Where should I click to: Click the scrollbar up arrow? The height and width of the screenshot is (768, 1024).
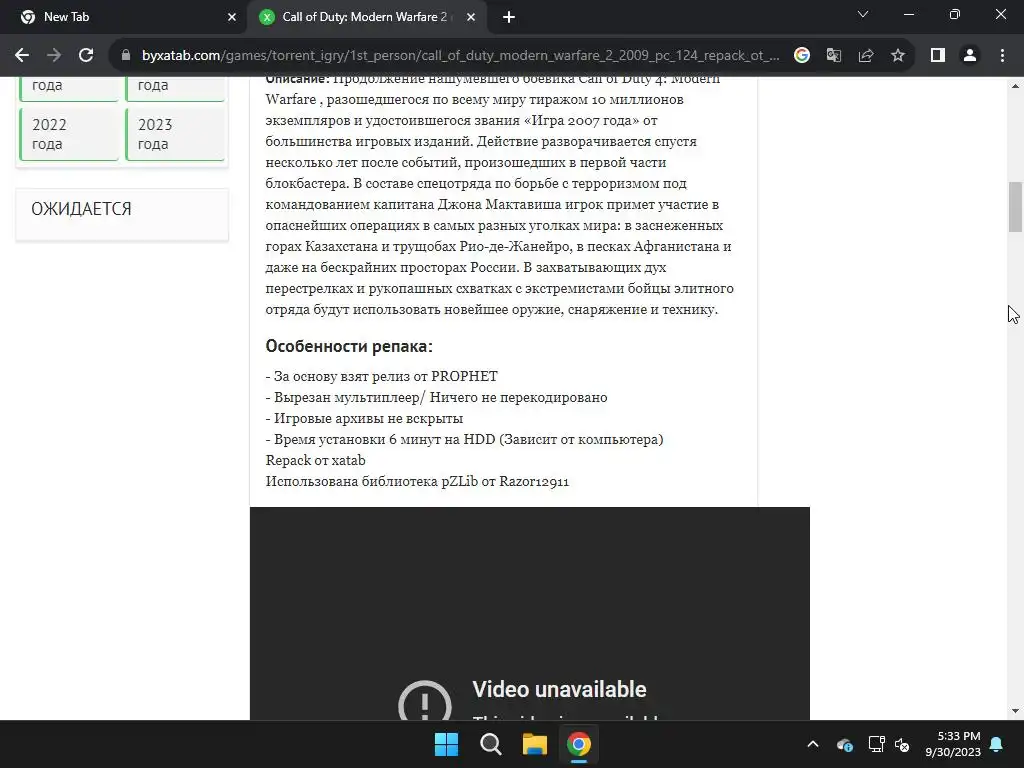pos(1015,86)
